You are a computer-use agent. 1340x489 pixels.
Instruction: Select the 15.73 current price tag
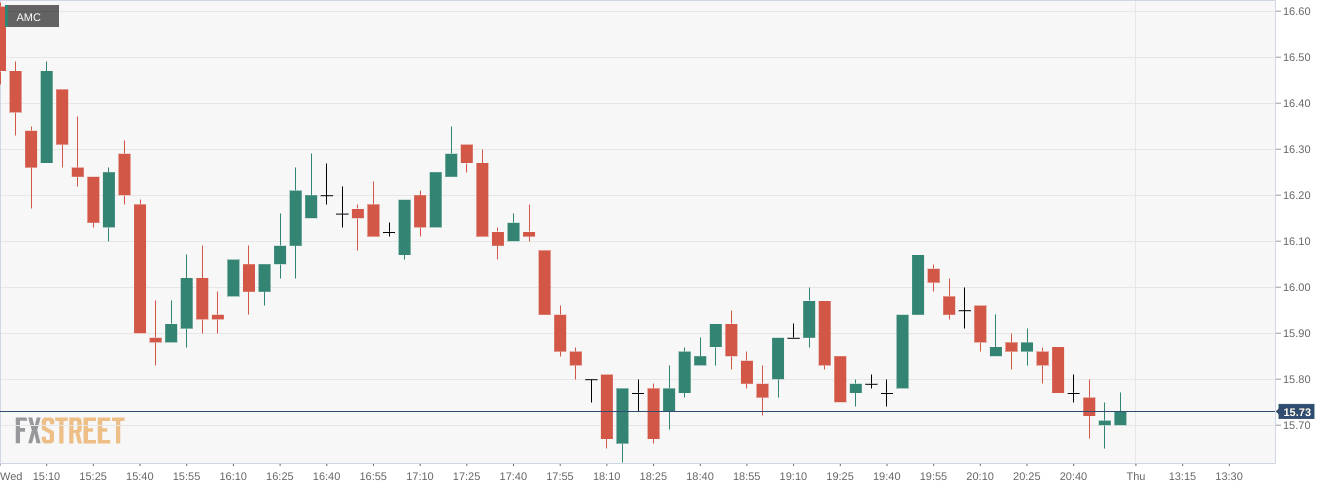pos(1297,412)
